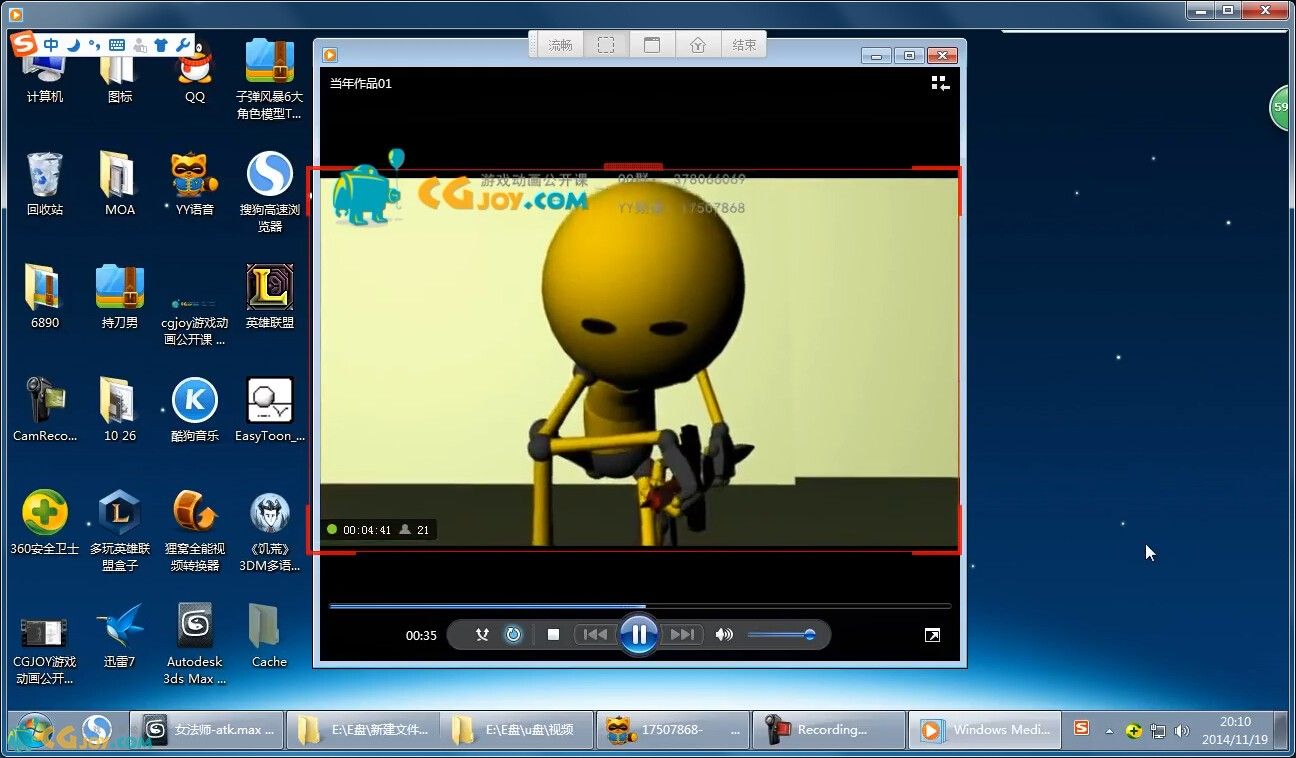Launch 迅雷7 desktop icon
1296x758 pixels.
coord(120,636)
